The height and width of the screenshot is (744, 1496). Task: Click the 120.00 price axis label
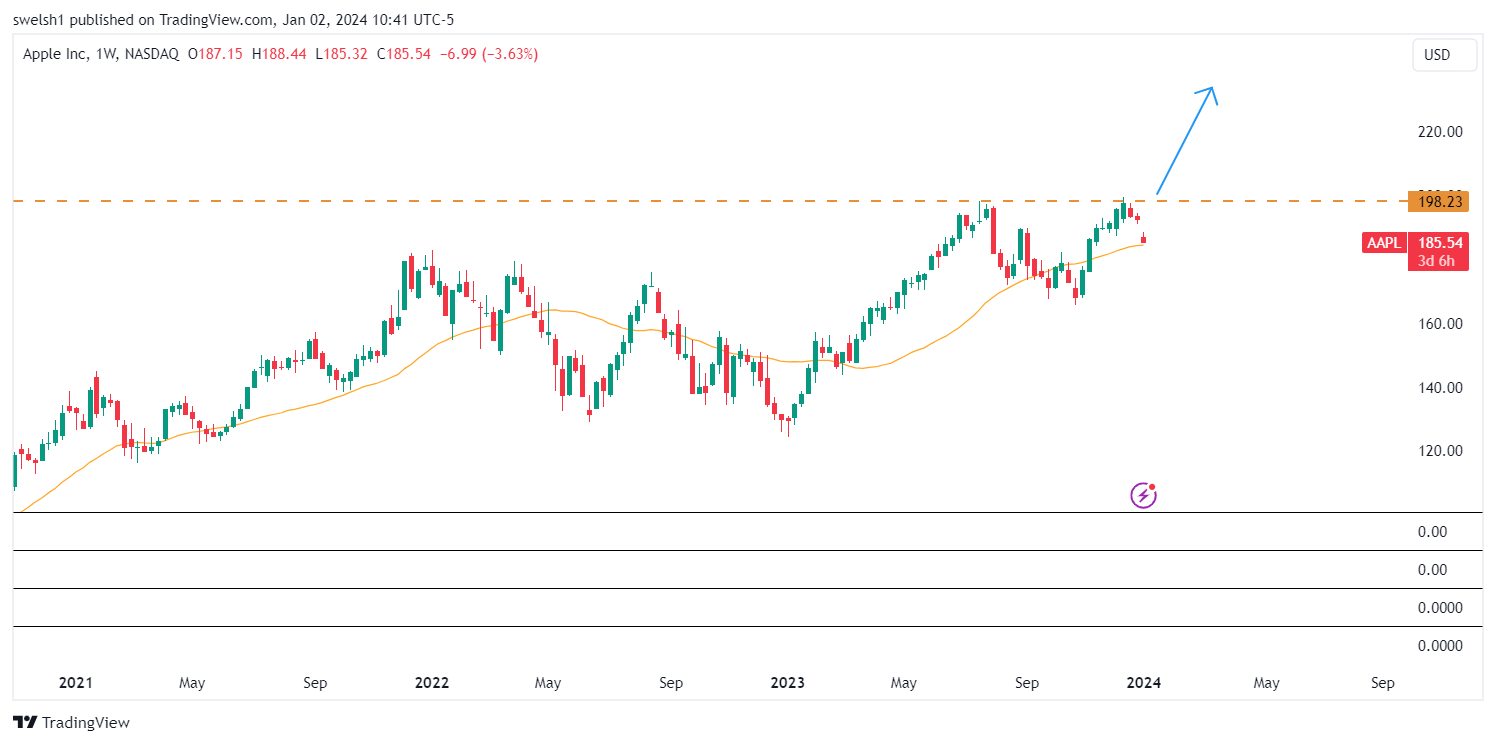[1441, 450]
